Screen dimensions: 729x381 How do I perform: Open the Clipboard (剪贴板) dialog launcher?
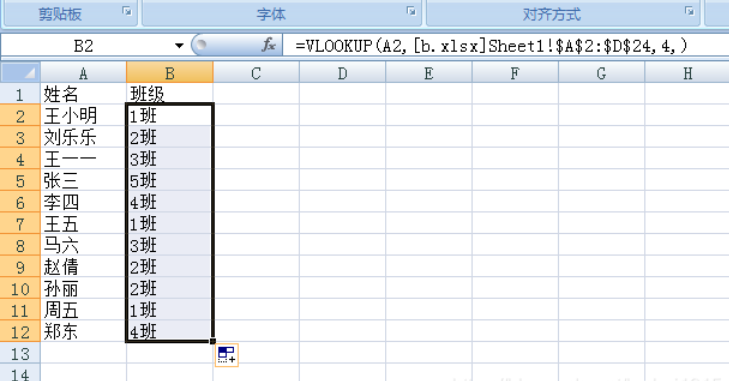coord(127,11)
